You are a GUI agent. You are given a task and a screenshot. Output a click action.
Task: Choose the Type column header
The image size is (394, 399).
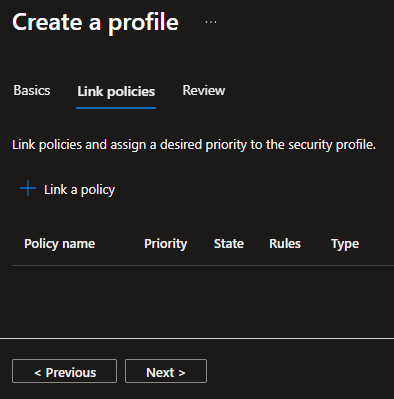coord(345,244)
